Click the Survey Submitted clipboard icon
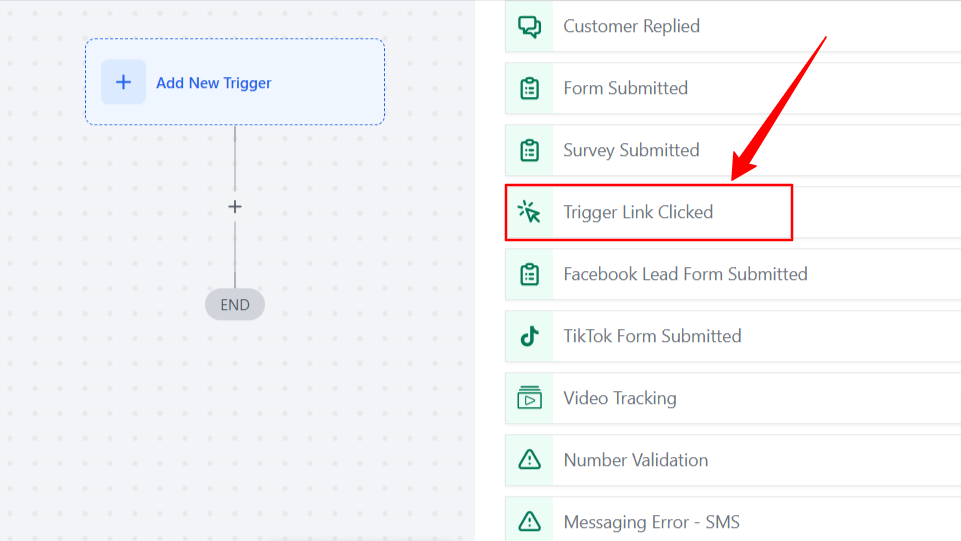The image size is (961, 541). (x=530, y=150)
